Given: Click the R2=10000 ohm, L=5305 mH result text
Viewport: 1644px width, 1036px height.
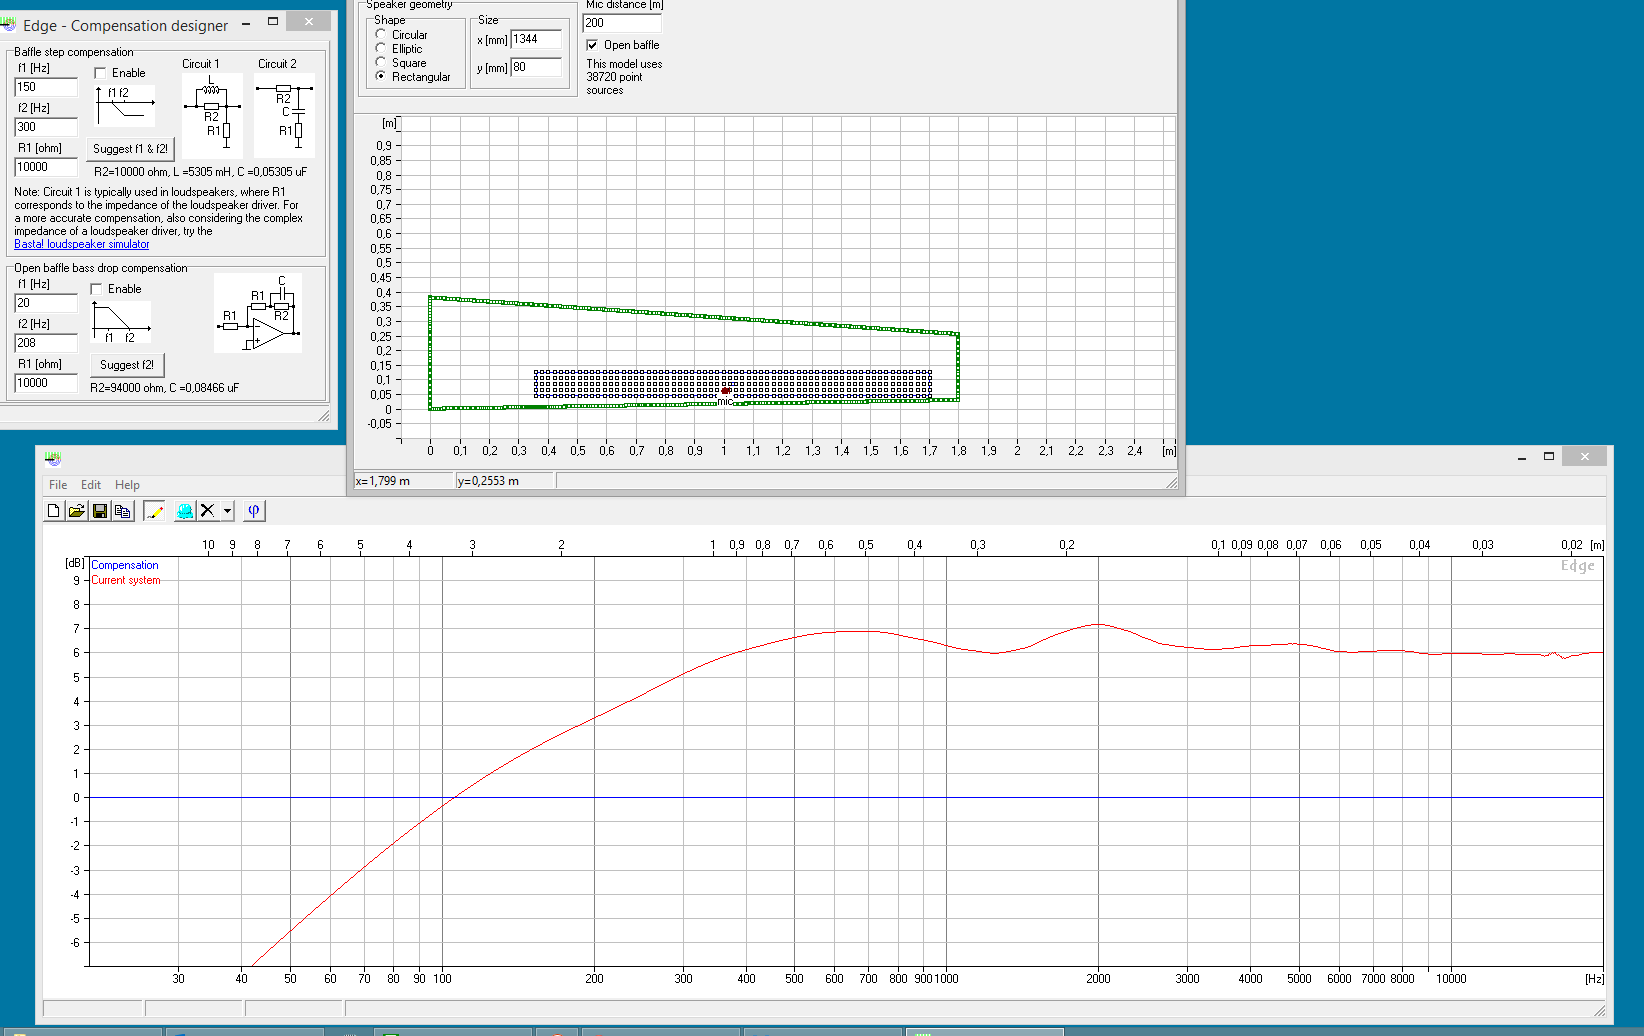Looking at the screenshot, I should (x=200, y=172).
